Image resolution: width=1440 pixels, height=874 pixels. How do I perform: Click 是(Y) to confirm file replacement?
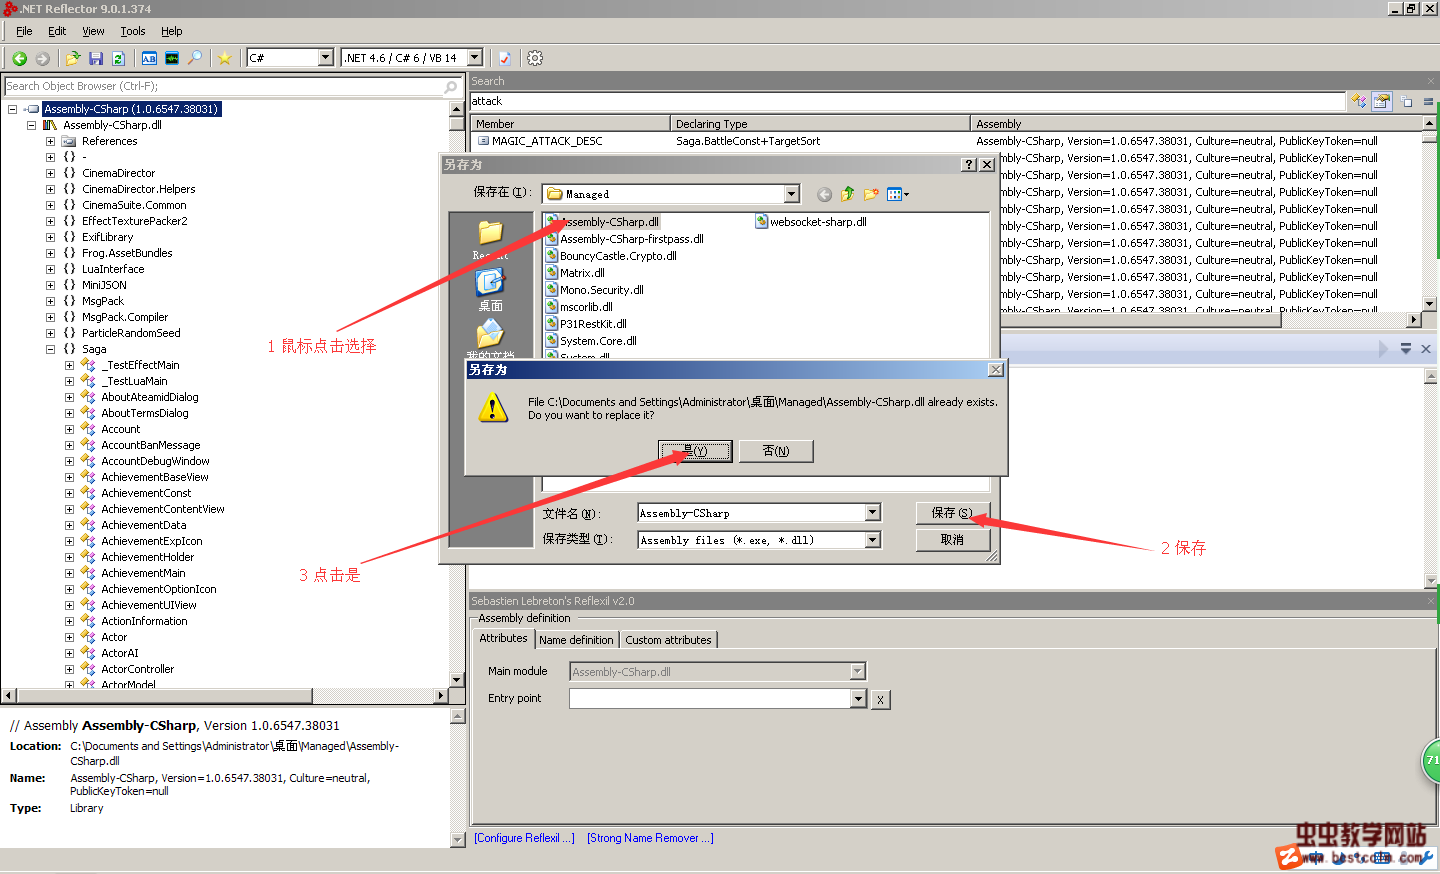pyautogui.click(x=695, y=451)
